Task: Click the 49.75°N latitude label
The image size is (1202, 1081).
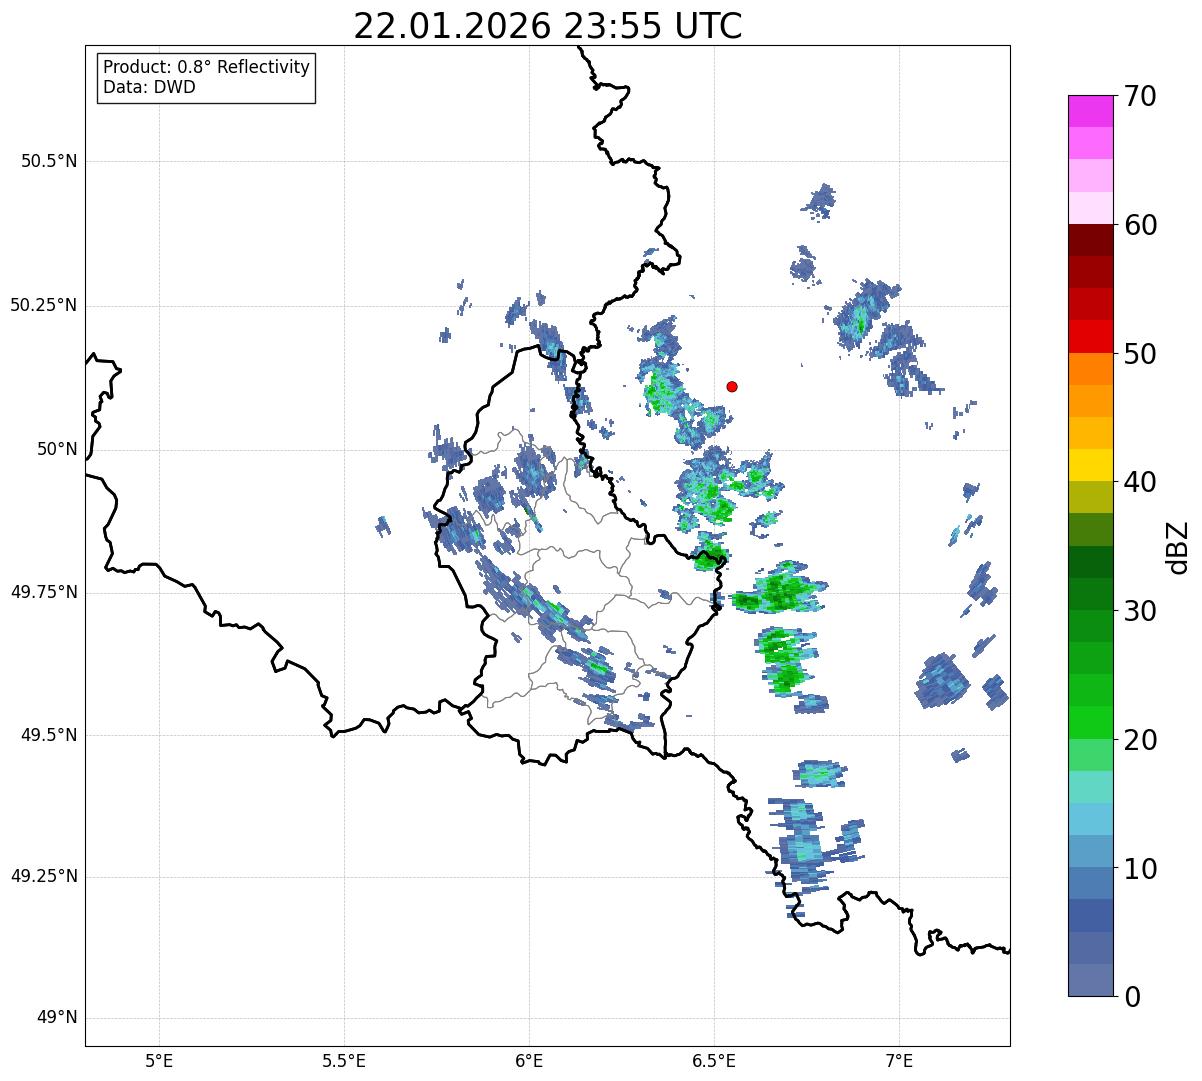Action: (43, 592)
